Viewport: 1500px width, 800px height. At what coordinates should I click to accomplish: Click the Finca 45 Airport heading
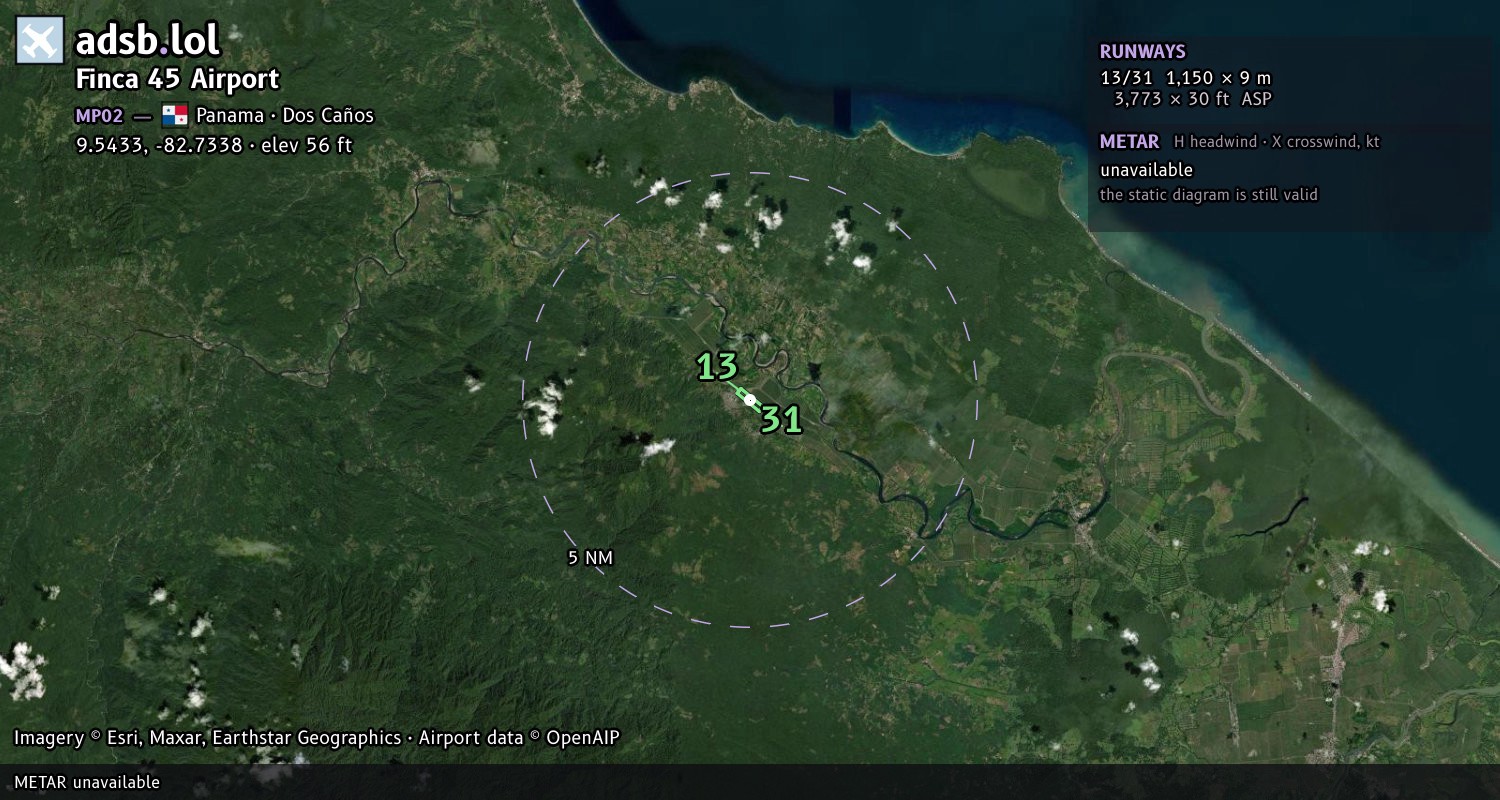click(178, 80)
